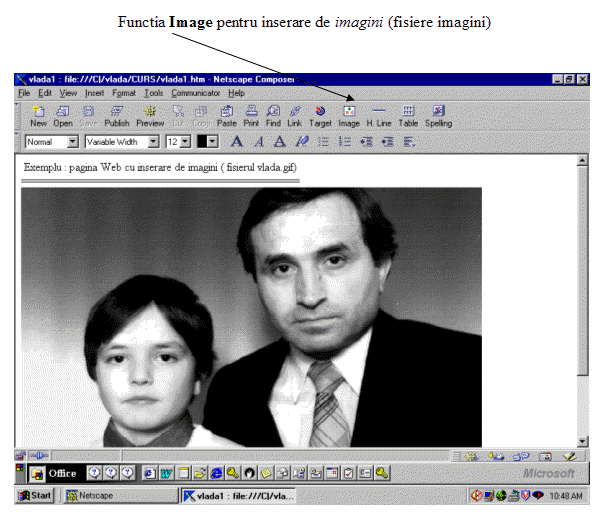
Task: Click the New document toolbar icon
Action: tap(38, 115)
